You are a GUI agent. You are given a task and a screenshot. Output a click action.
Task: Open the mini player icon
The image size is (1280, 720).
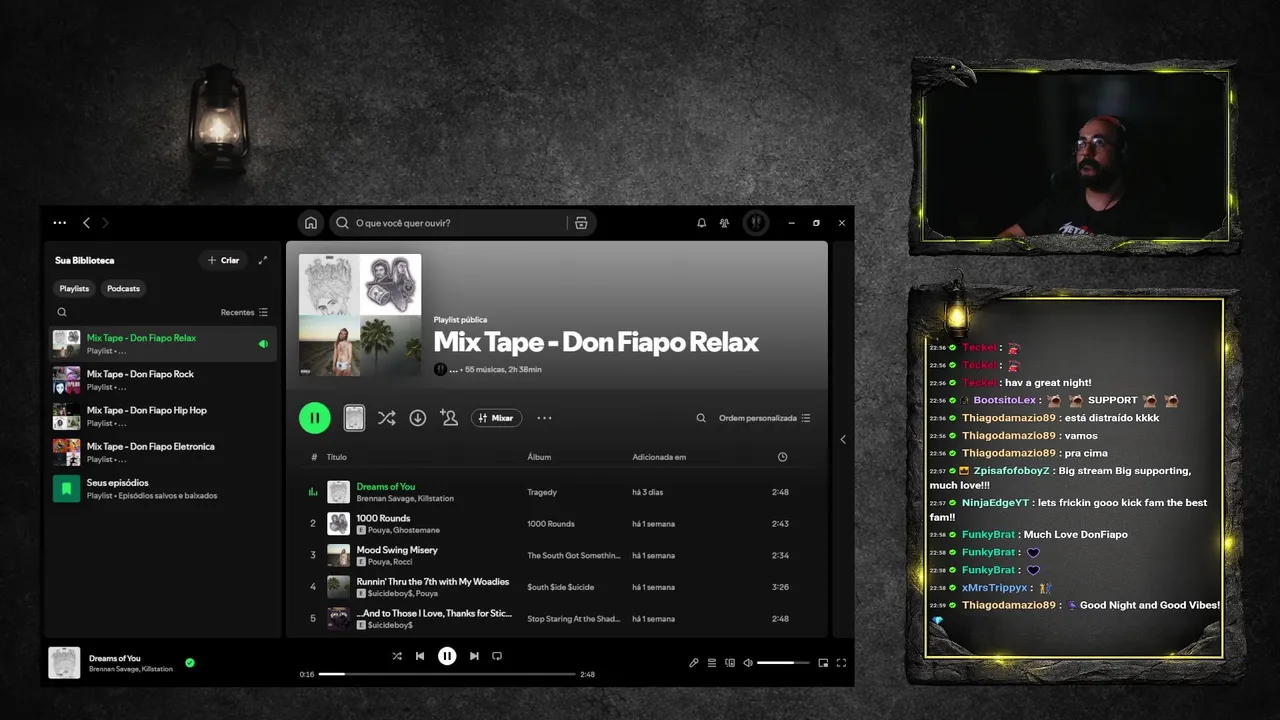point(823,663)
